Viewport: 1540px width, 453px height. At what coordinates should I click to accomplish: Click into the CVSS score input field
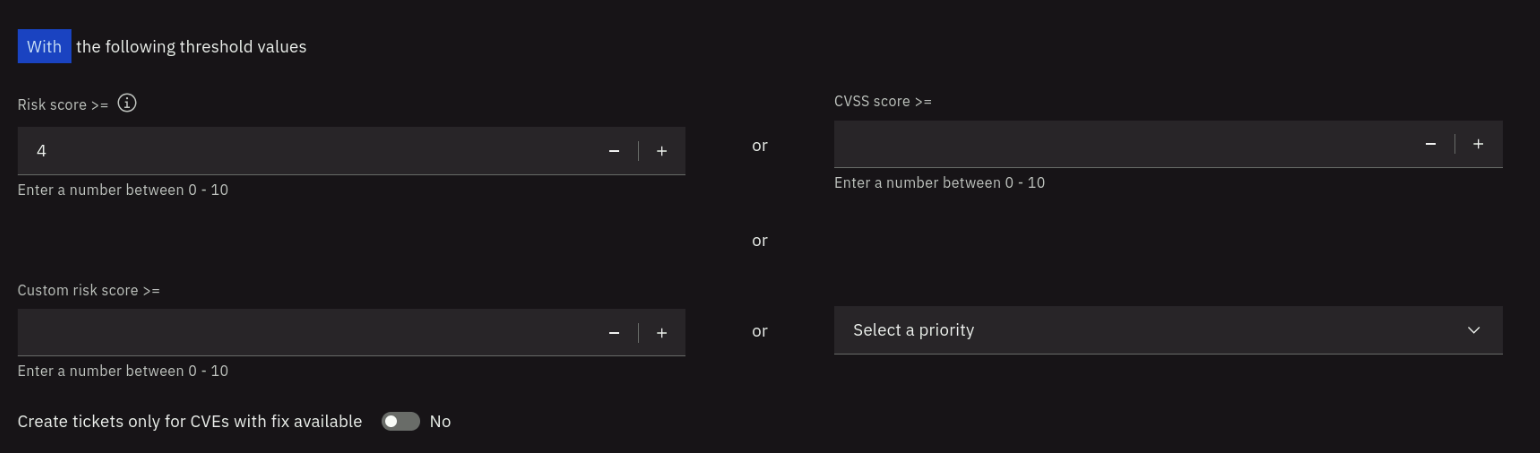point(1120,144)
